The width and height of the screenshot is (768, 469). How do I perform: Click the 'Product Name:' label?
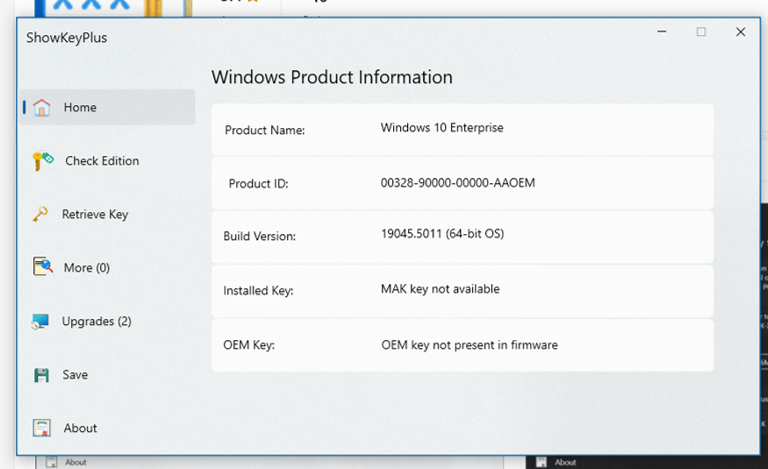point(264,130)
